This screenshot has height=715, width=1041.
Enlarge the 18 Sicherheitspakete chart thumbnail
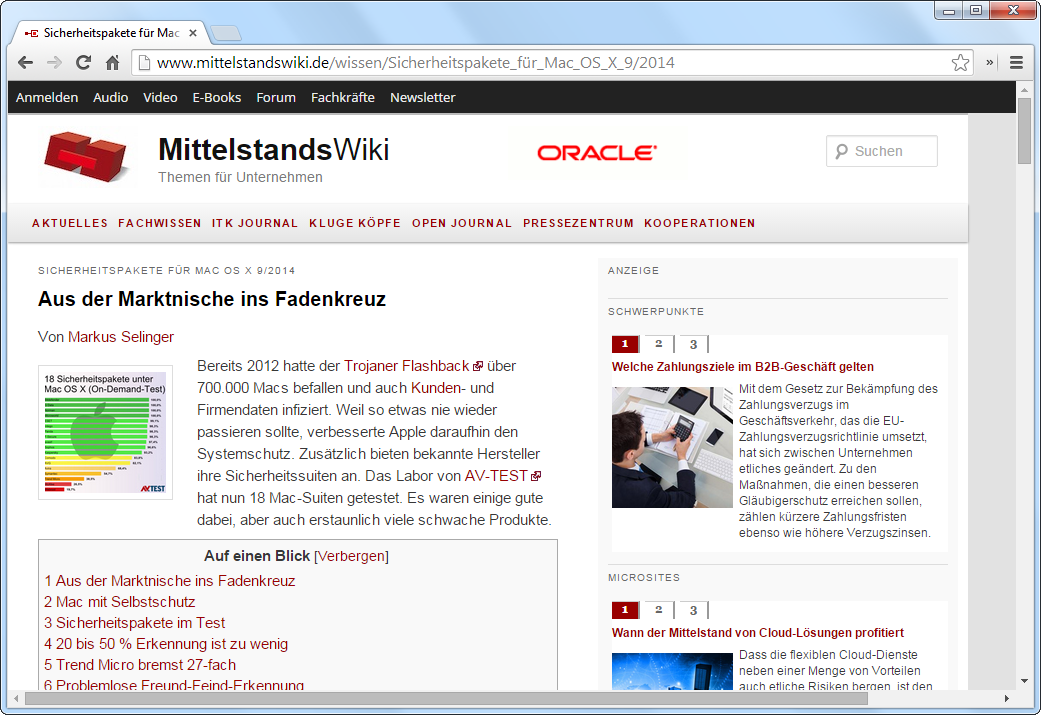tap(105, 432)
